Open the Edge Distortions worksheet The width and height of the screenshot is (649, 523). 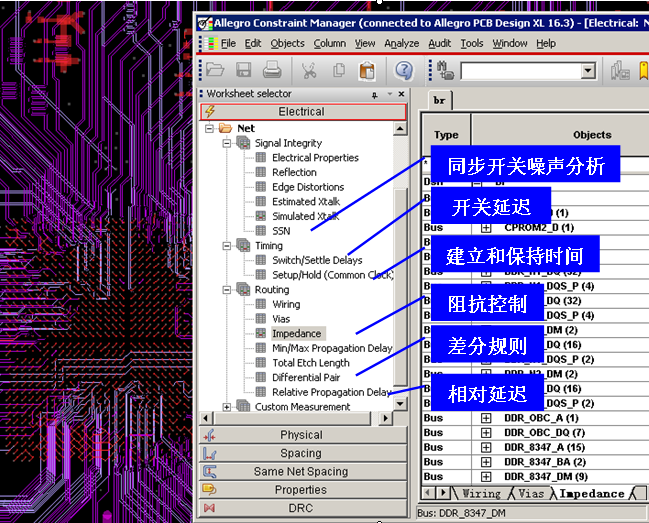click(x=308, y=187)
